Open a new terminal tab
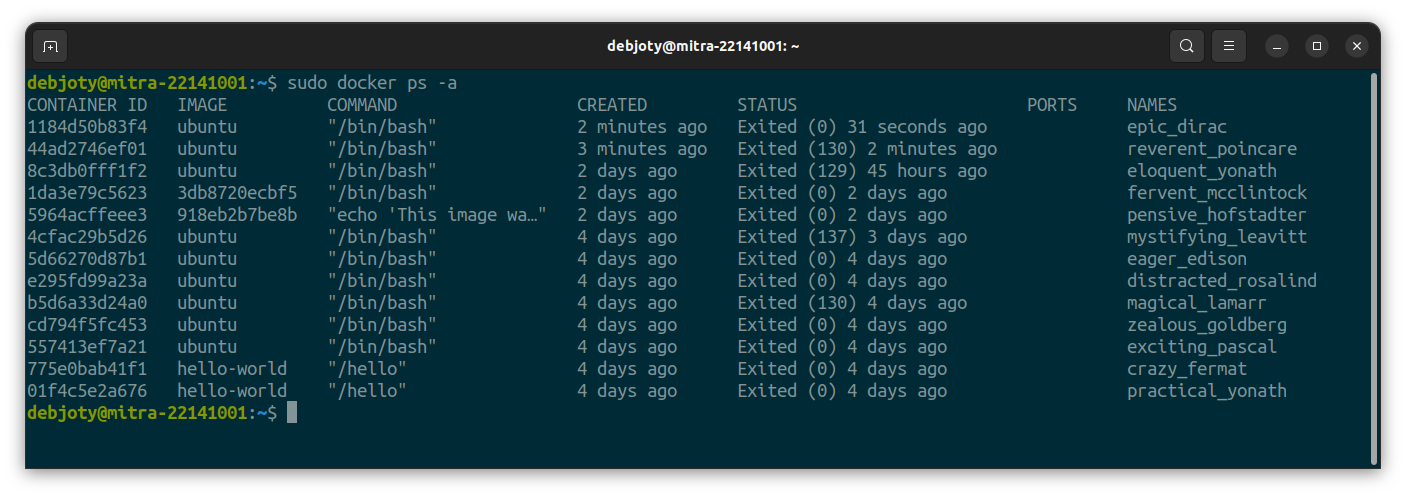 50,46
